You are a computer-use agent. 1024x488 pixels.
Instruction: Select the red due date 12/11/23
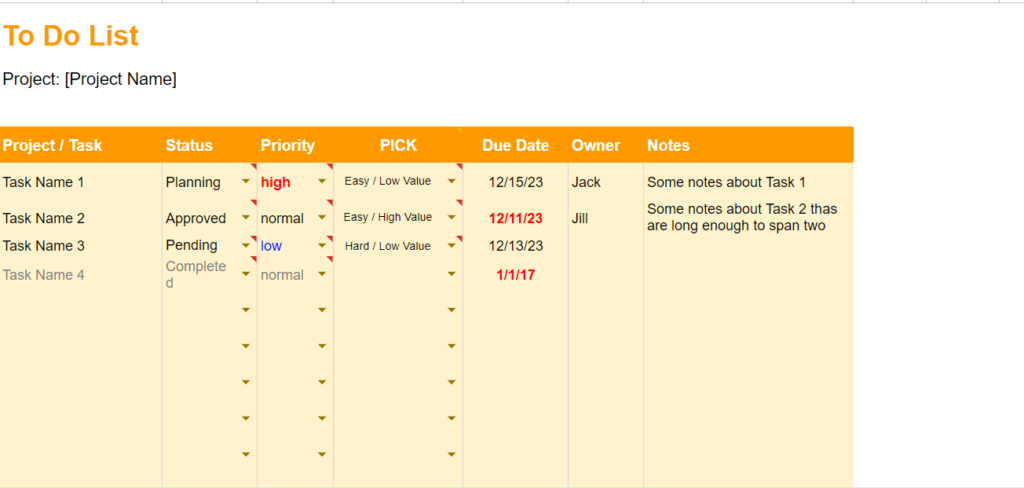tap(516, 218)
